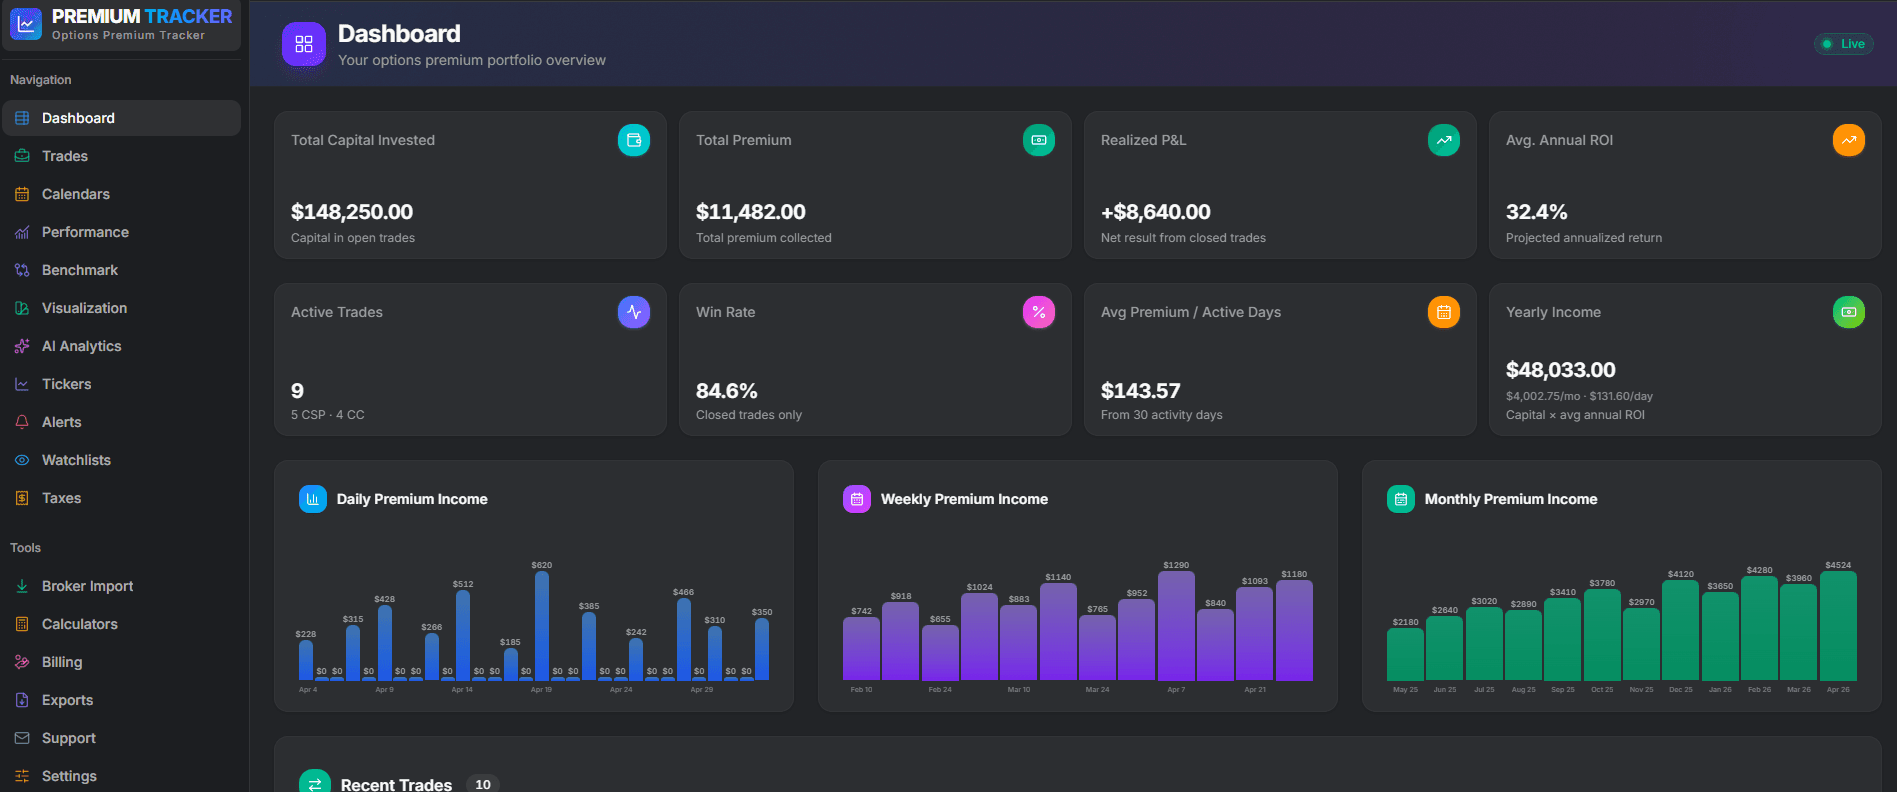Image resolution: width=1897 pixels, height=792 pixels.
Task: Navigate to Performance
Action: coord(121,232)
